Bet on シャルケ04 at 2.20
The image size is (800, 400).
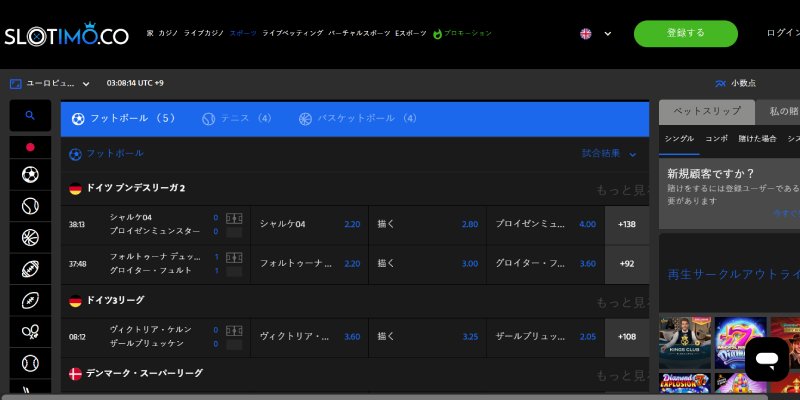pos(310,224)
